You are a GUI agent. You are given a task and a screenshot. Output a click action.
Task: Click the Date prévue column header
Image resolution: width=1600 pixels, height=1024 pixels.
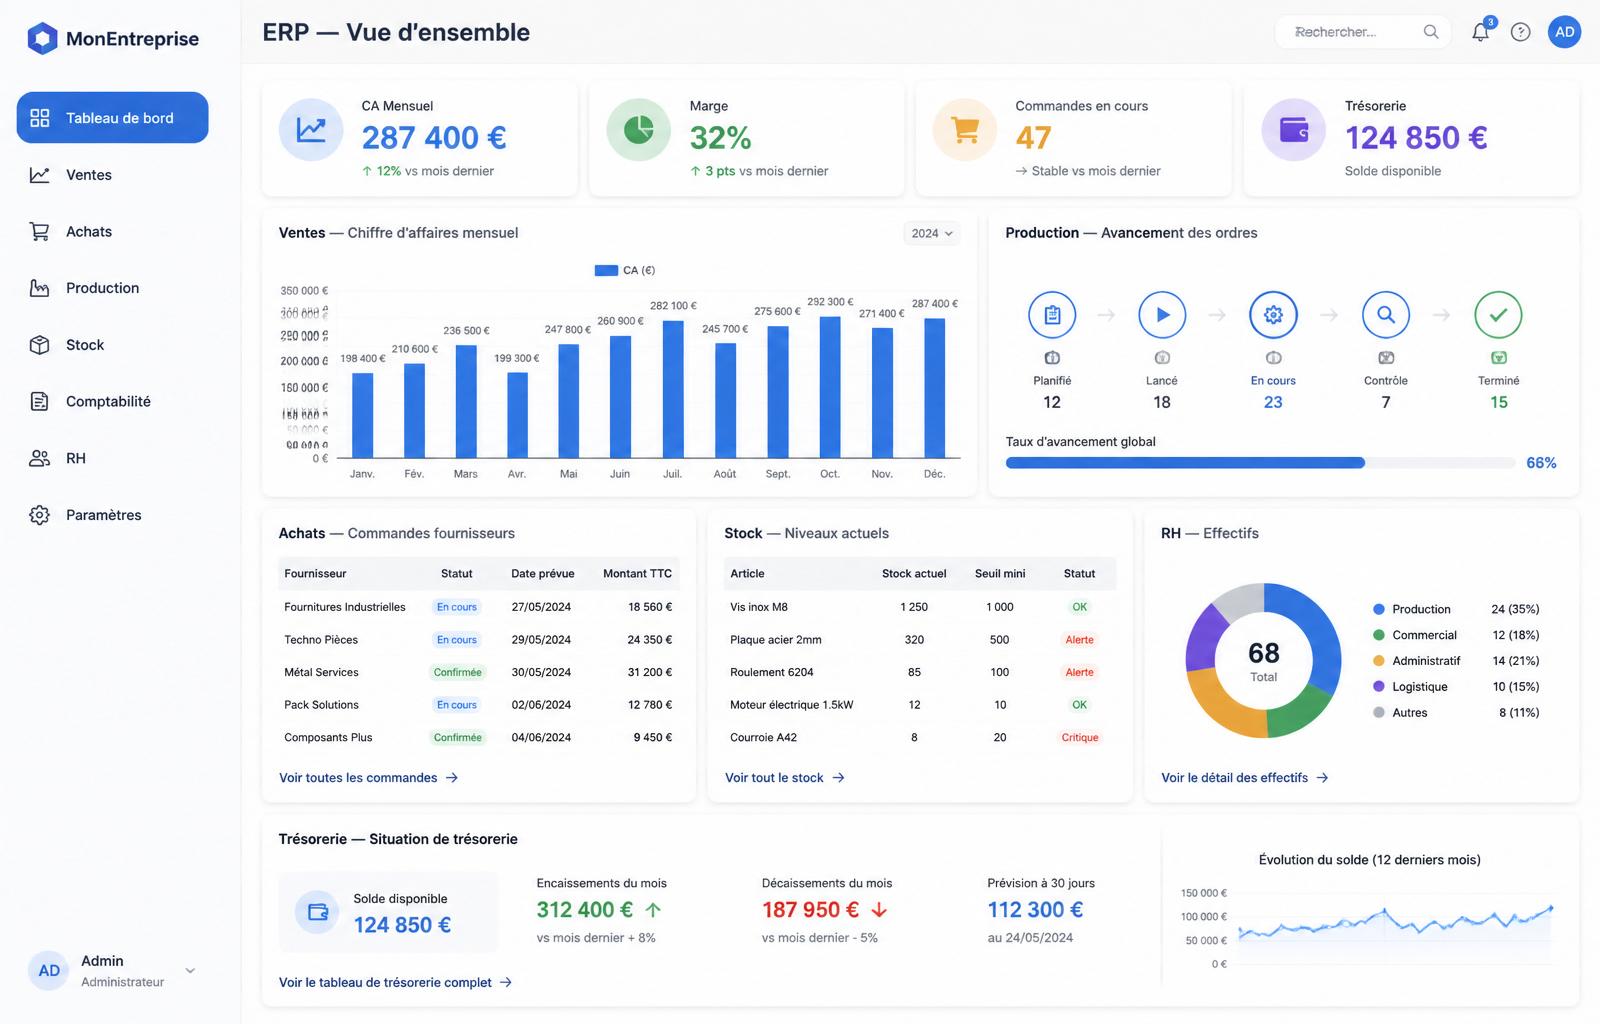coord(543,574)
